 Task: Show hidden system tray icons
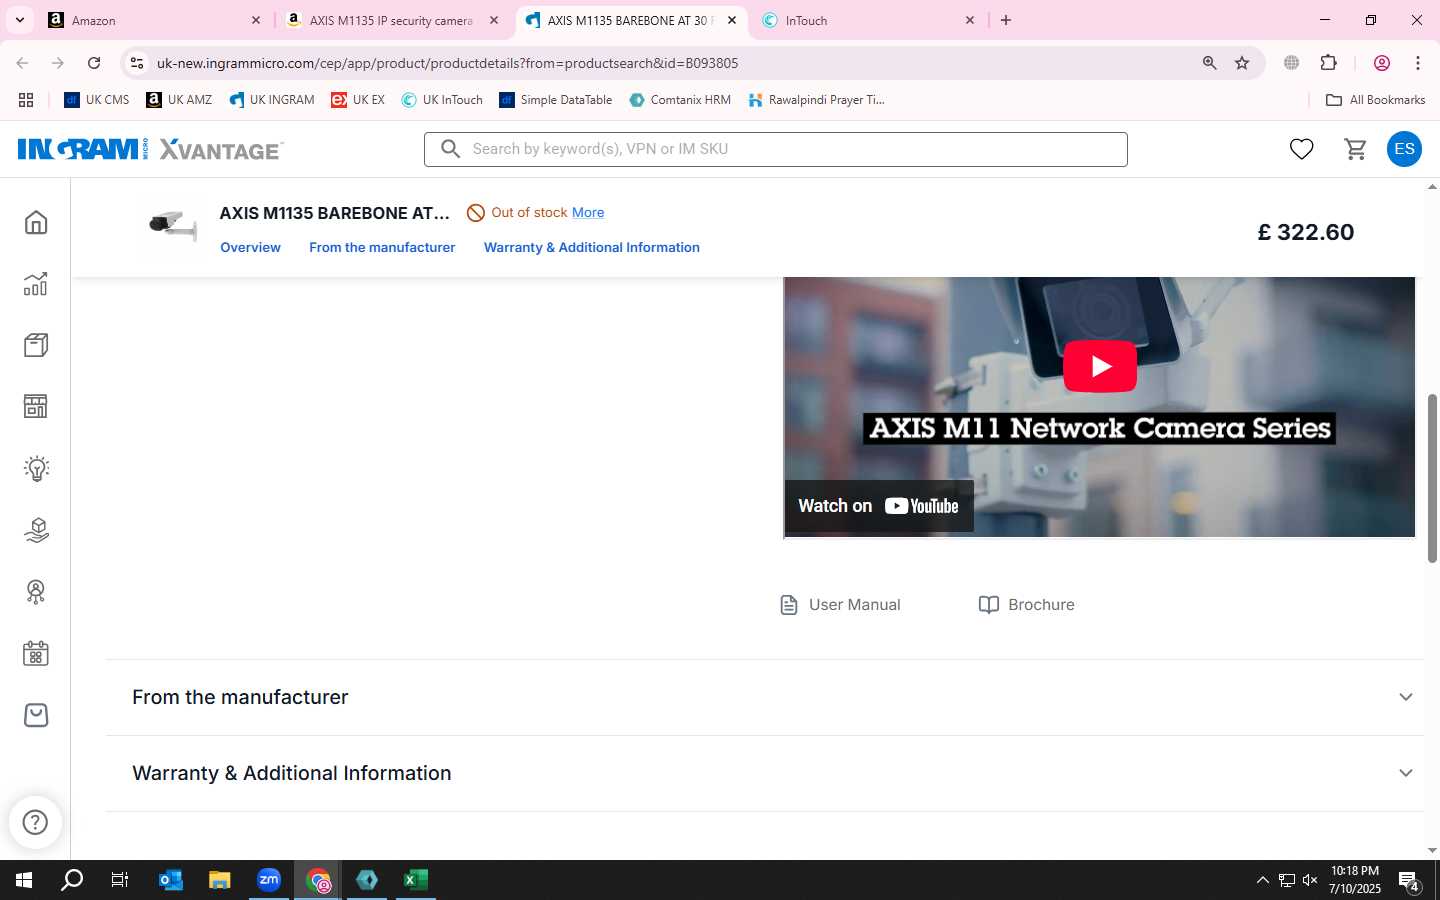[1262, 880]
